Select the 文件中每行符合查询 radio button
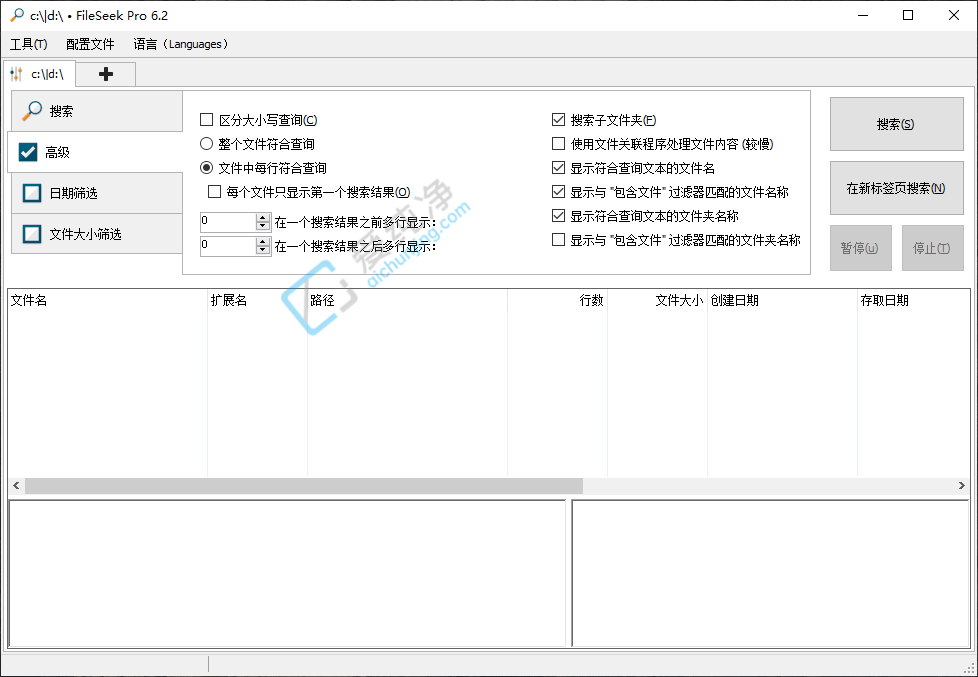This screenshot has height=677, width=978. [206, 167]
